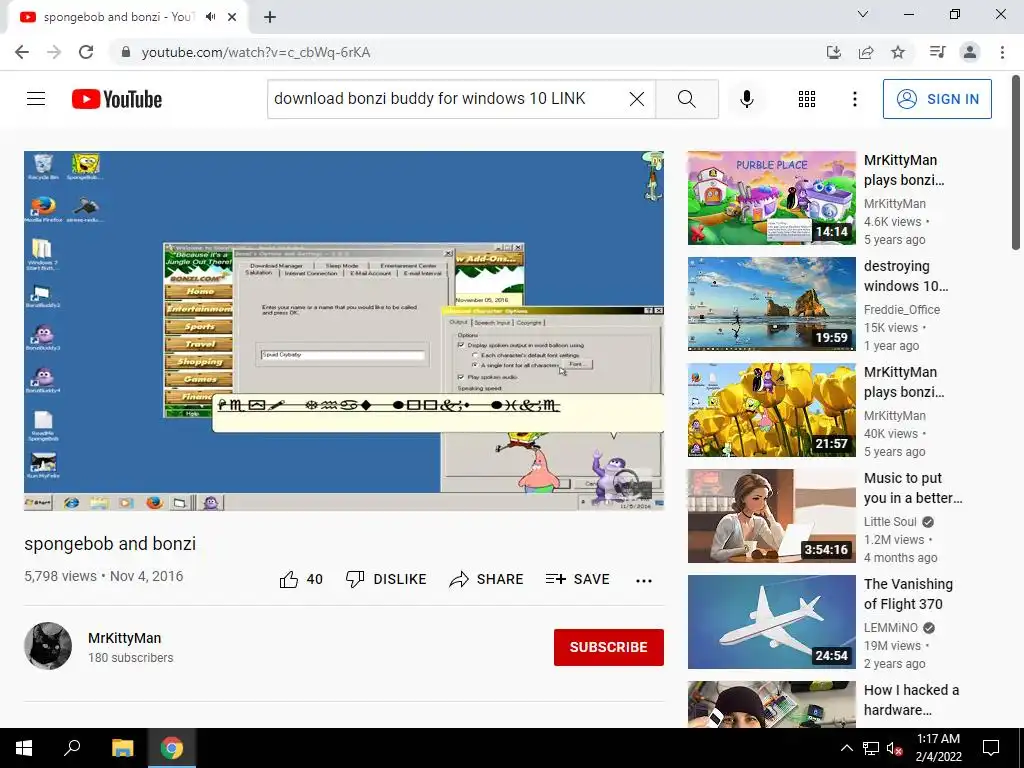1024x768 pixels.
Task: Open 'How I hacked a hardware…' title
Action: 912,700
